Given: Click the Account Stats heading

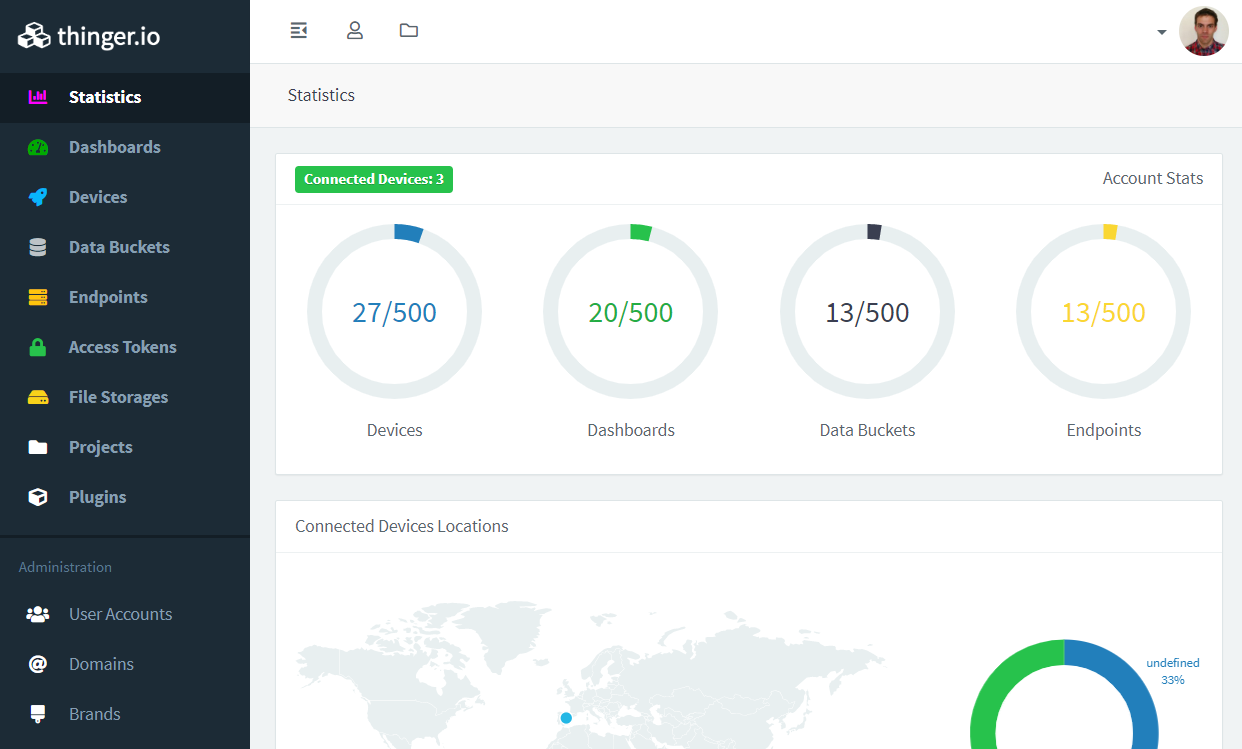Looking at the screenshot, I should pyautogui.click(x=1153, y=178).
